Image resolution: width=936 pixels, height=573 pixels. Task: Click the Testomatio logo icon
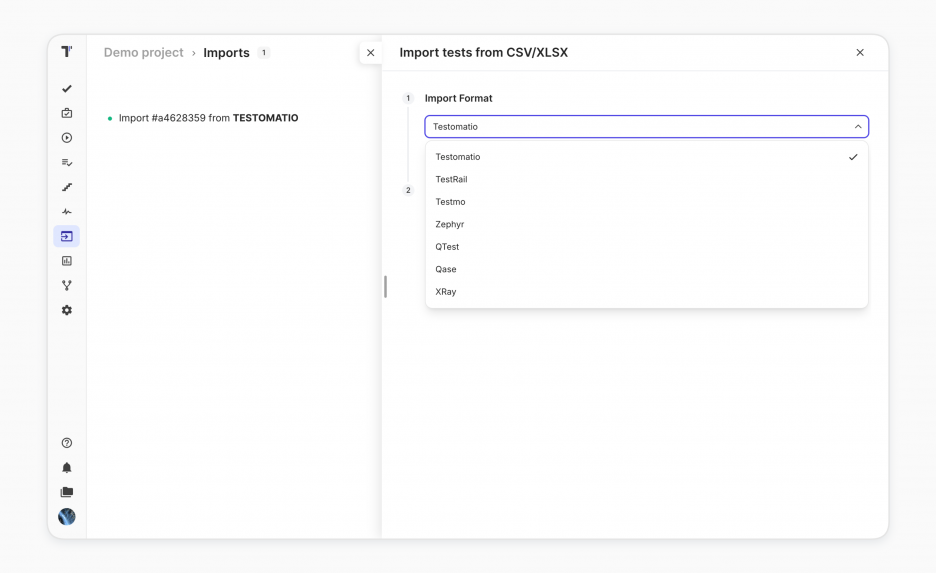pos(67,52)
